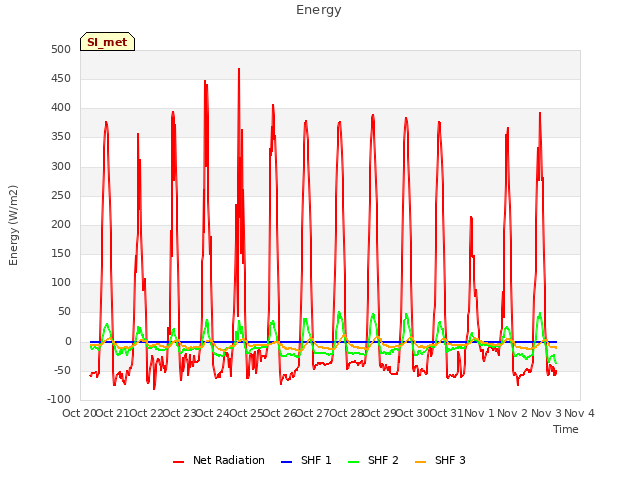
Task: Click the SI_met annotation label
Action: 107,42
